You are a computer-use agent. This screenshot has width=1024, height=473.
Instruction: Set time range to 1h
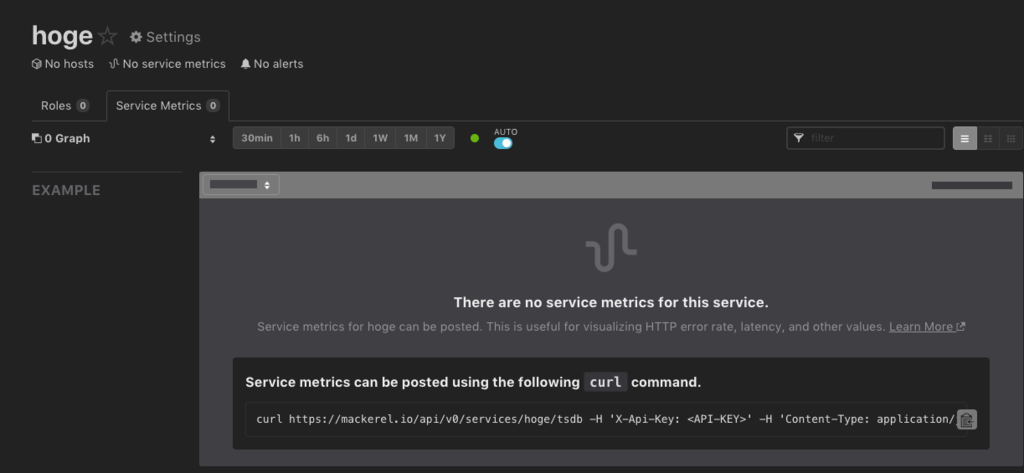[x=295, y=138]
